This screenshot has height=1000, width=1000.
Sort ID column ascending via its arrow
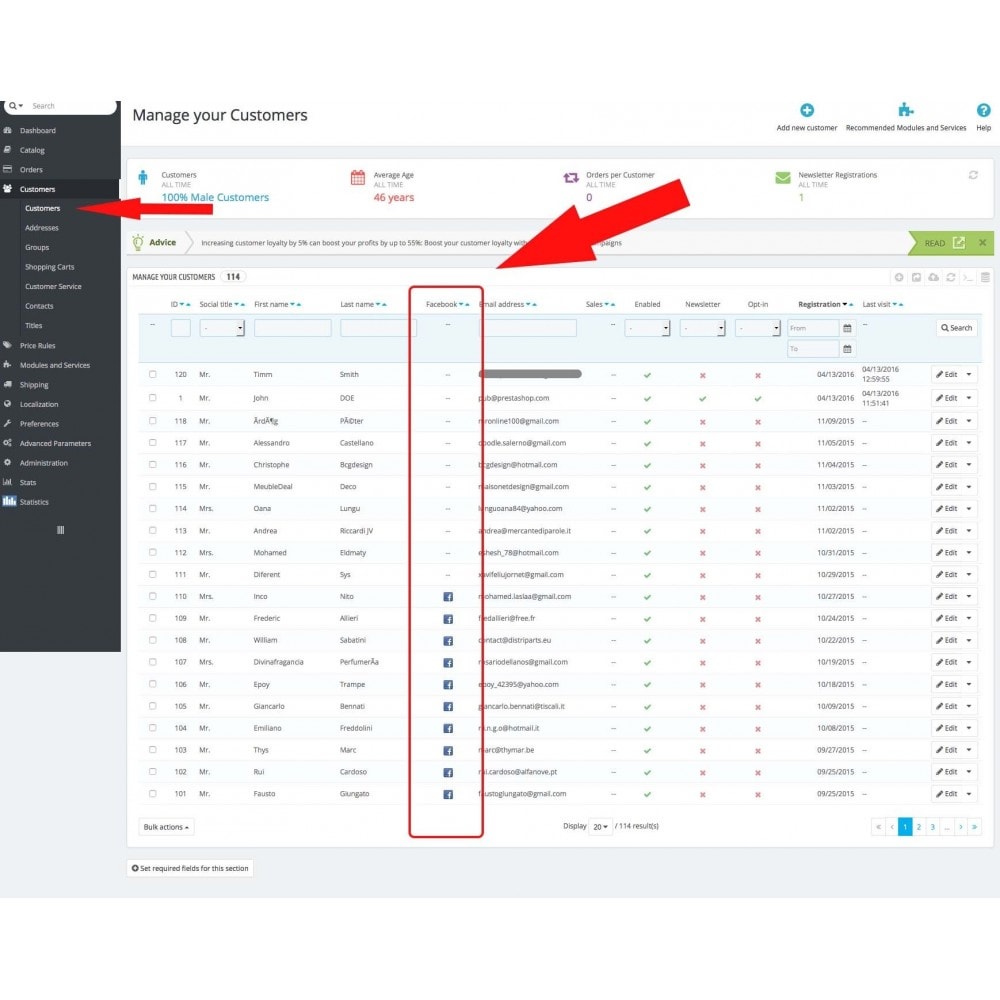[x=188, y=305]
